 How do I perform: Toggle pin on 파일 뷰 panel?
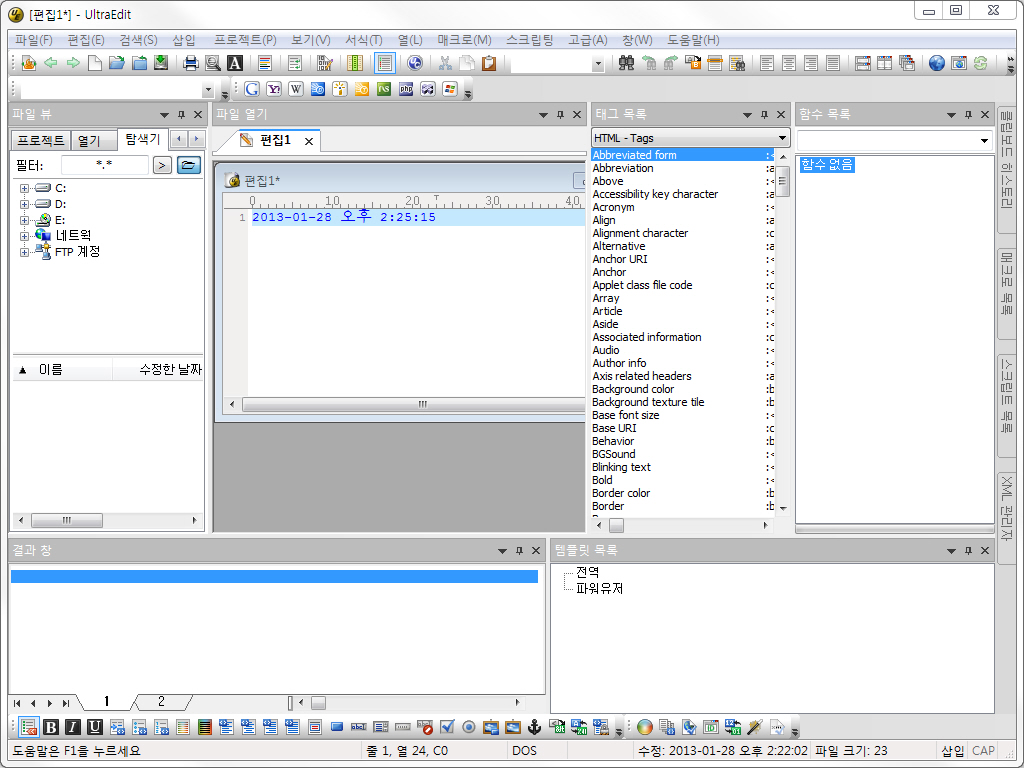(181, 115)
